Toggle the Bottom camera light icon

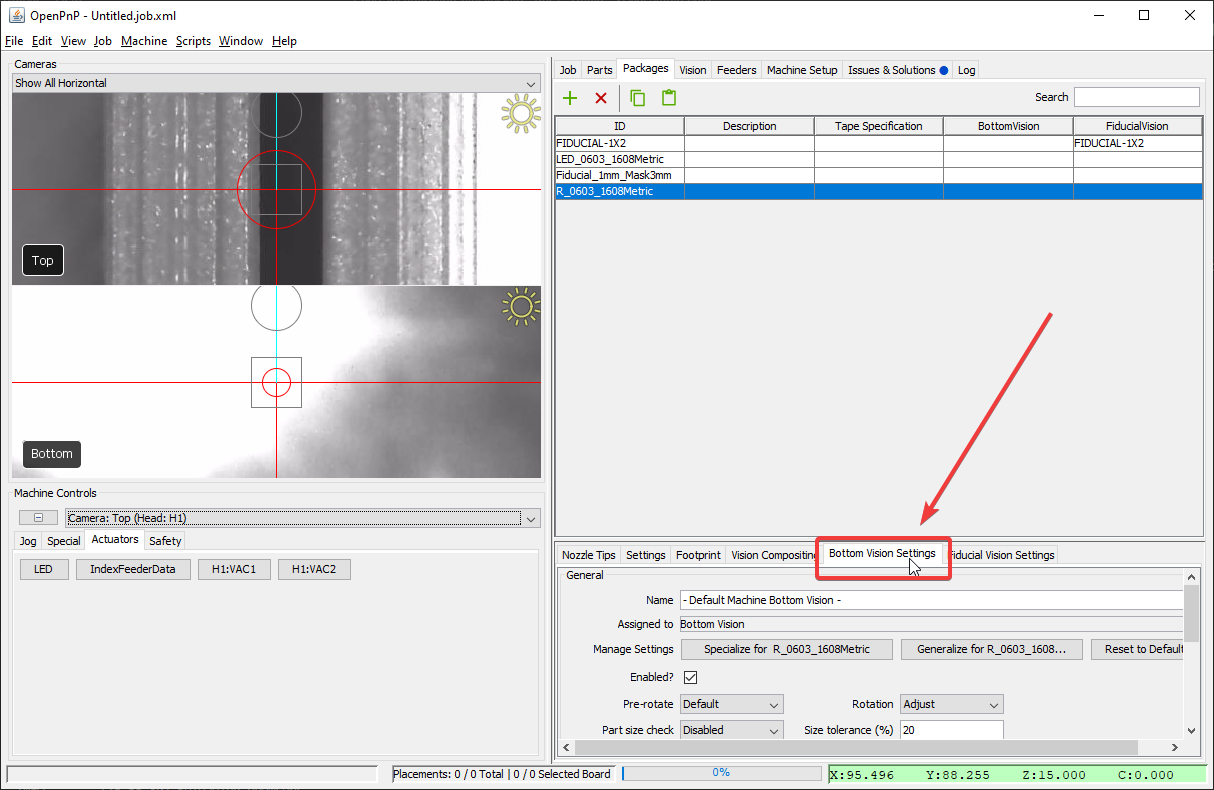click(x=520, y=307)
